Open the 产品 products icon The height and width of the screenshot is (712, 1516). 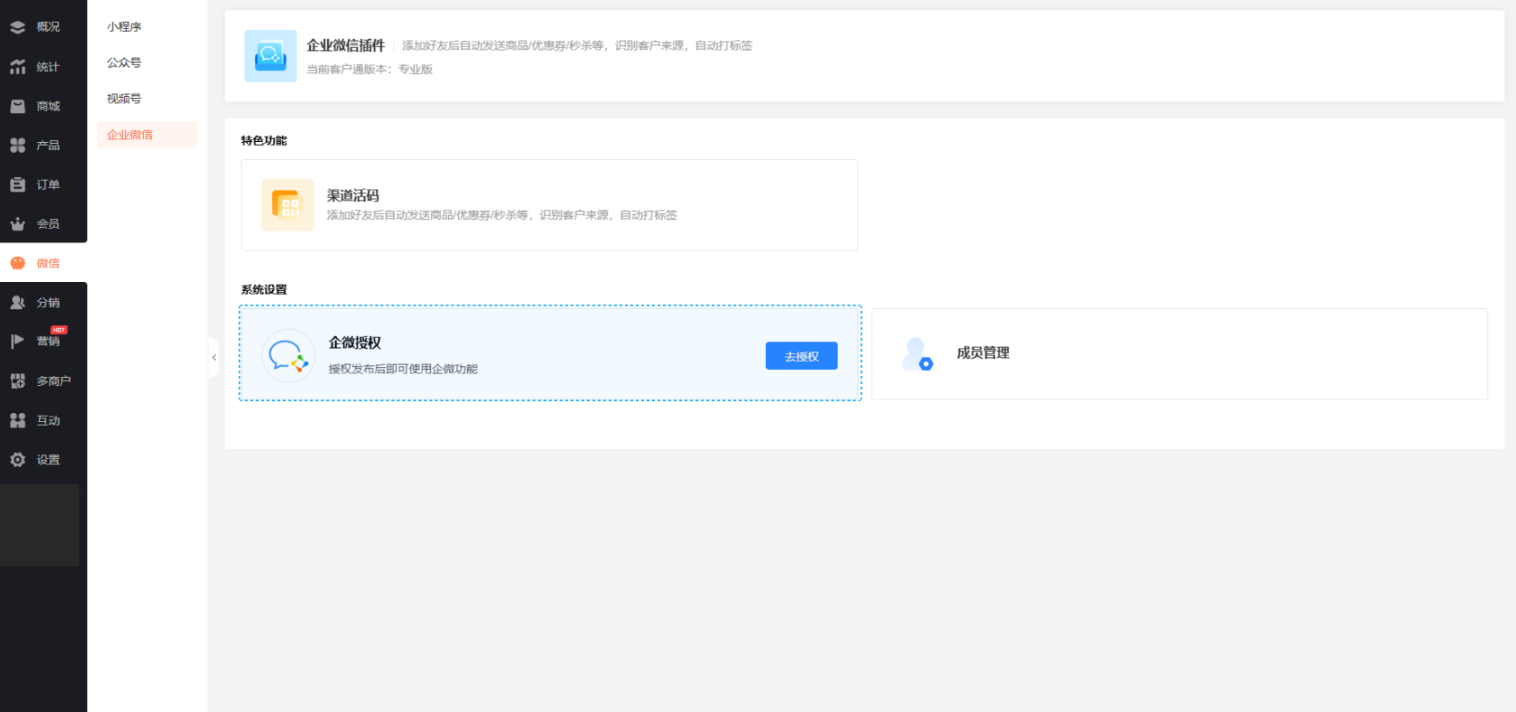(18, 145)
